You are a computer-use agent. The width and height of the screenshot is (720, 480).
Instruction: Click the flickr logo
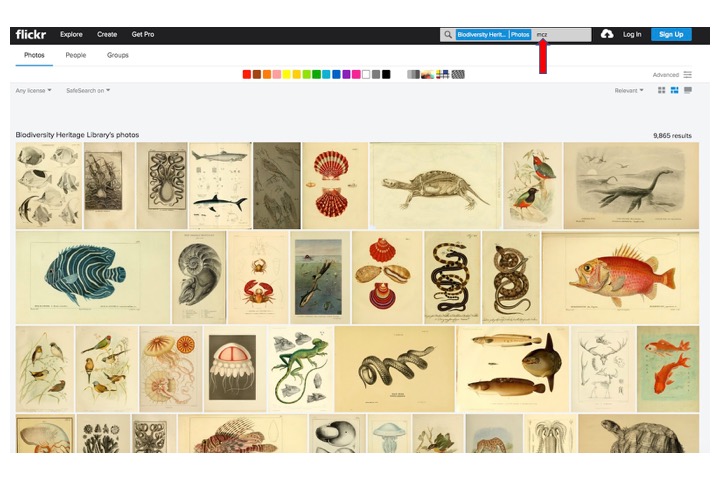[31, 34]
